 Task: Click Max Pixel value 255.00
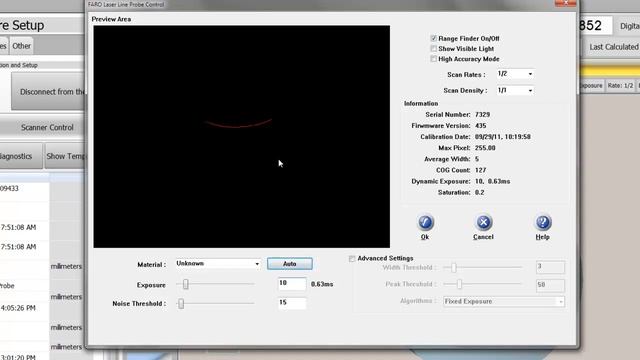pyautogui.click(x=485, y=148)
